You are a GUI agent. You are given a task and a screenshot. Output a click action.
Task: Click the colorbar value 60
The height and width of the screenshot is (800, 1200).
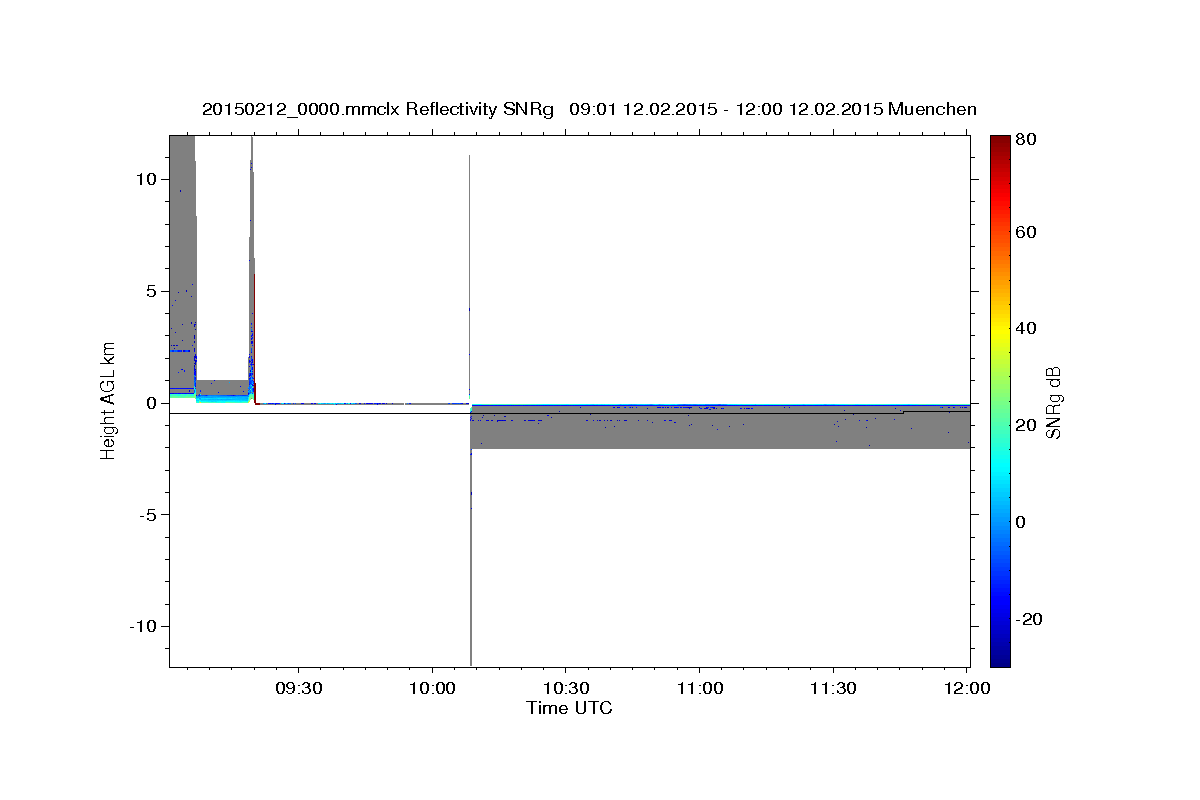[1025, 232]
